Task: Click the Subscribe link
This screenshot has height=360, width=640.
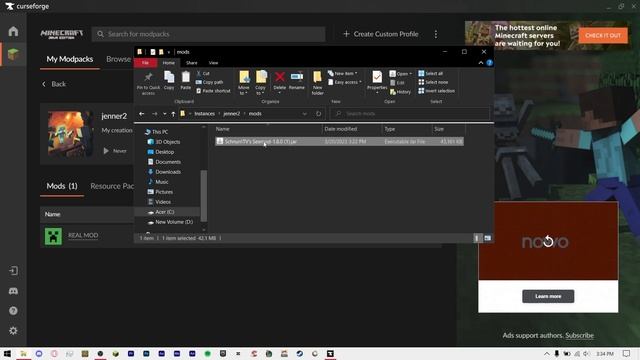Action: 580,336
